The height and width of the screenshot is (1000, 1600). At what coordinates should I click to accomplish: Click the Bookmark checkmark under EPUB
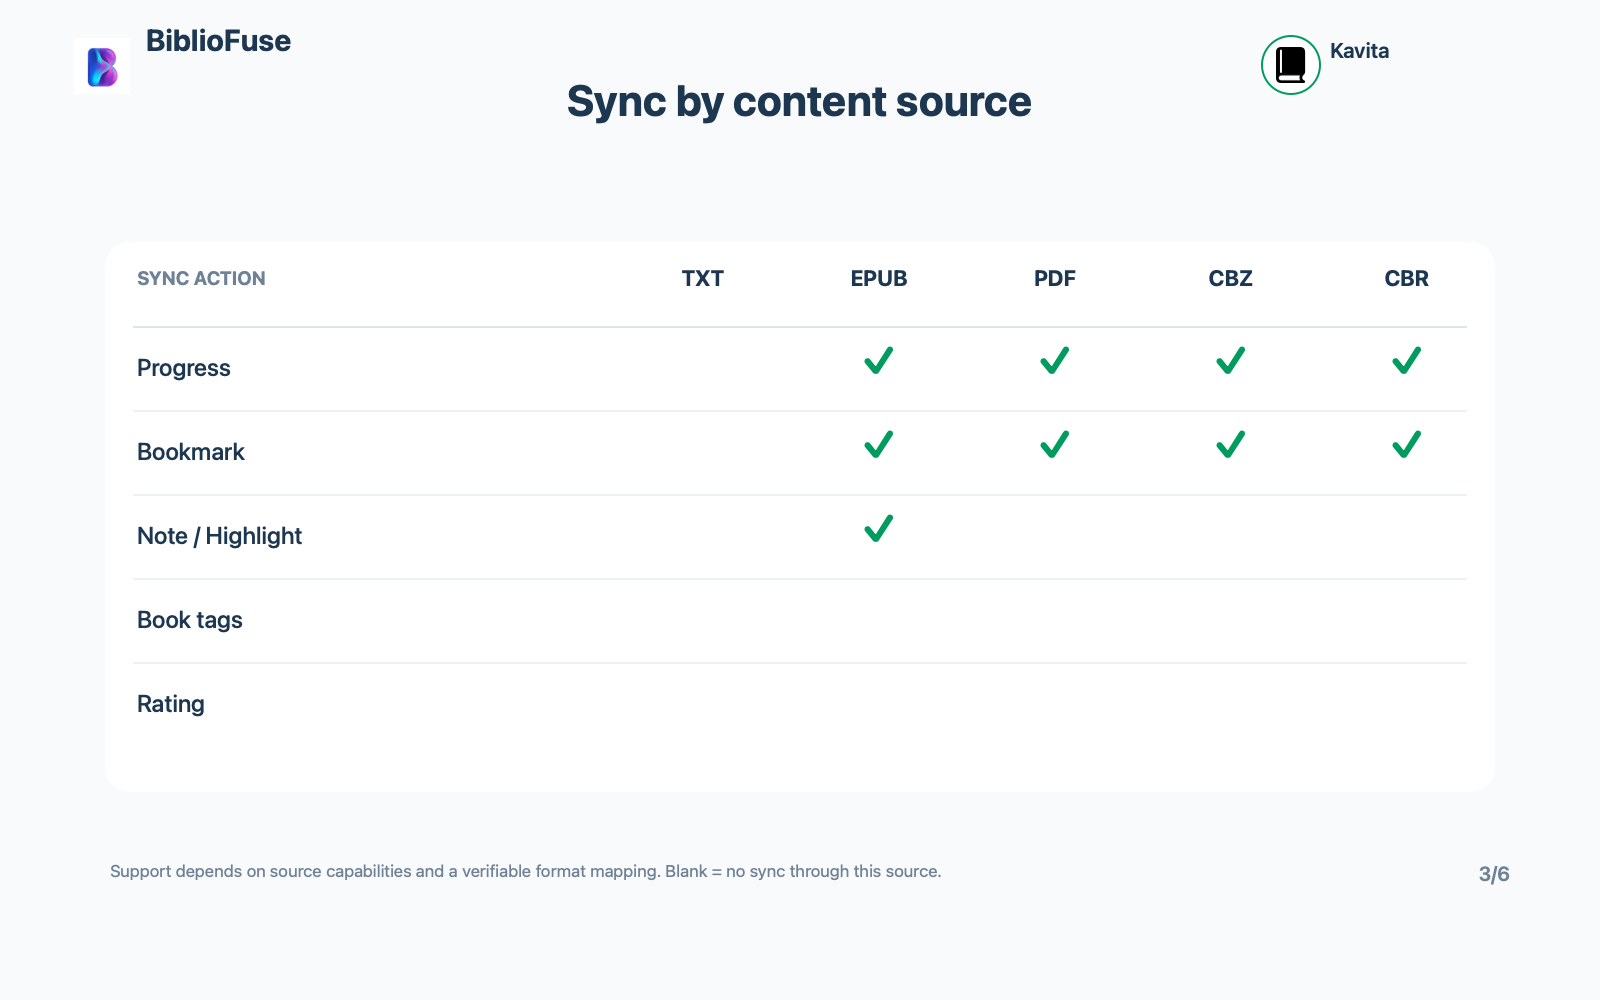point(879,444)
